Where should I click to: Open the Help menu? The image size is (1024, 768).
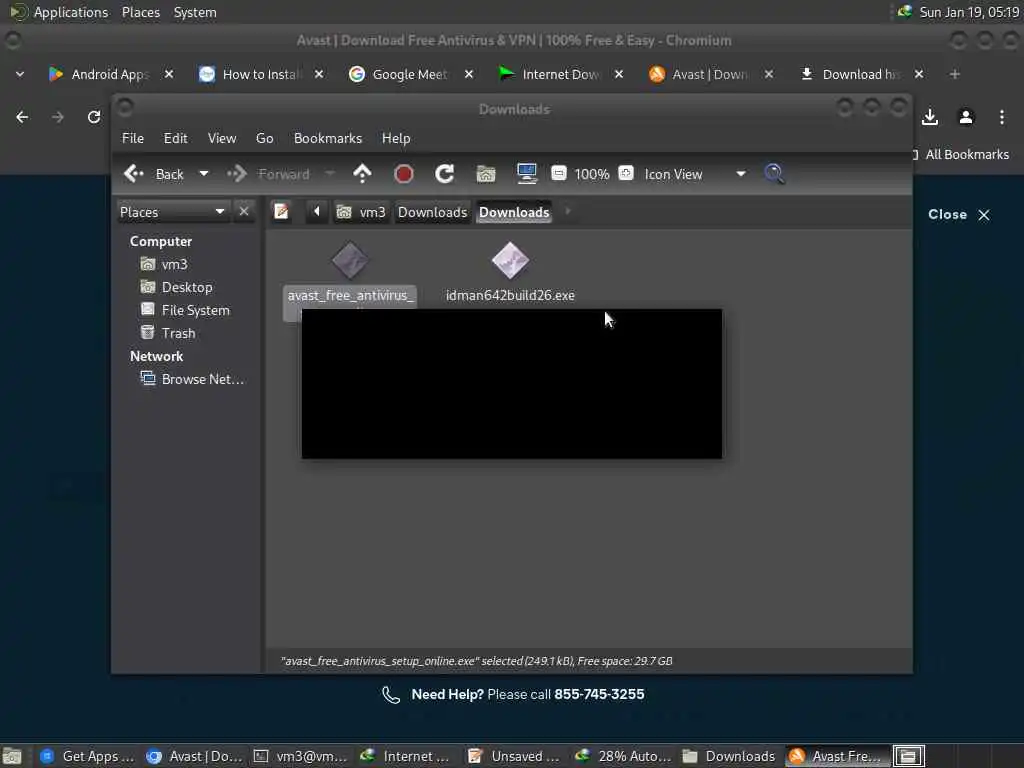click(x=396, y=138)
